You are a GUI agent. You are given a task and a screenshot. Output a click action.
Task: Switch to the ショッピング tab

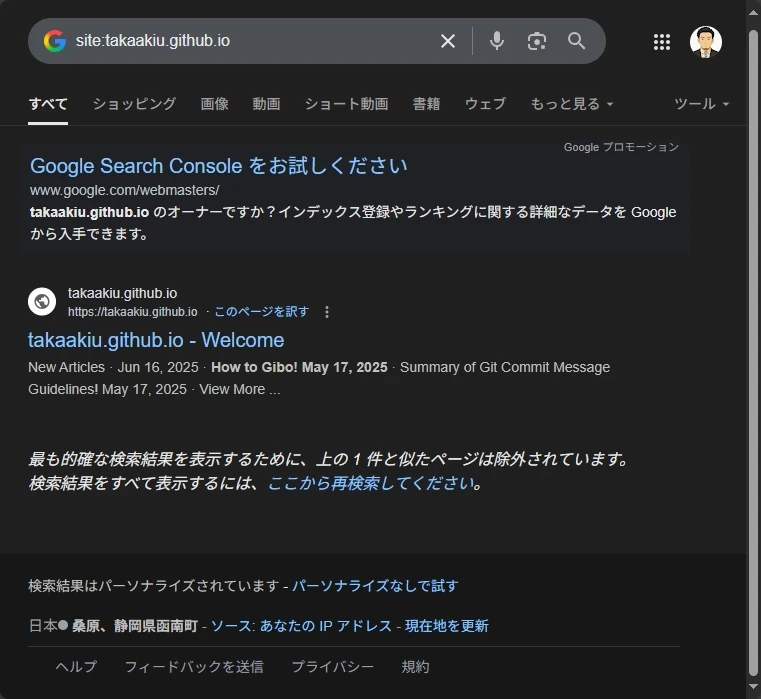point(134,104)
